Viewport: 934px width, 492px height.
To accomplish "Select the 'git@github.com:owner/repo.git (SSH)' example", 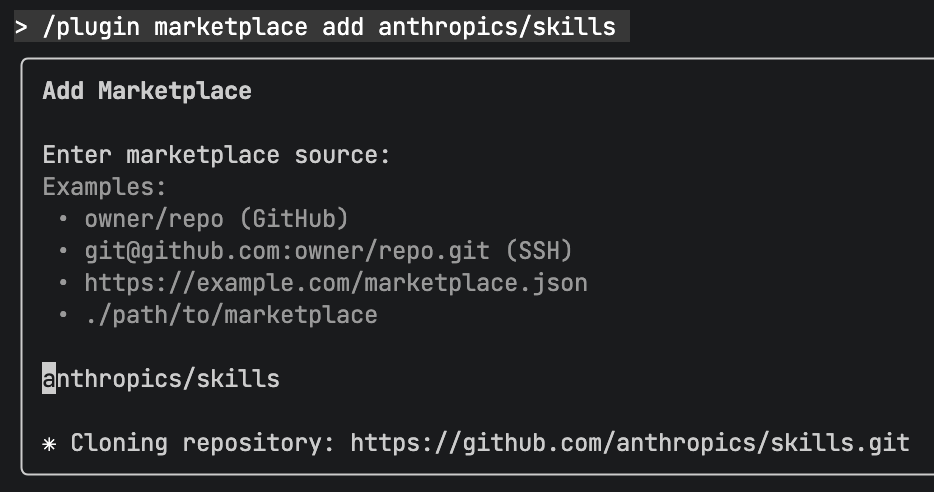I will (328, 251).
